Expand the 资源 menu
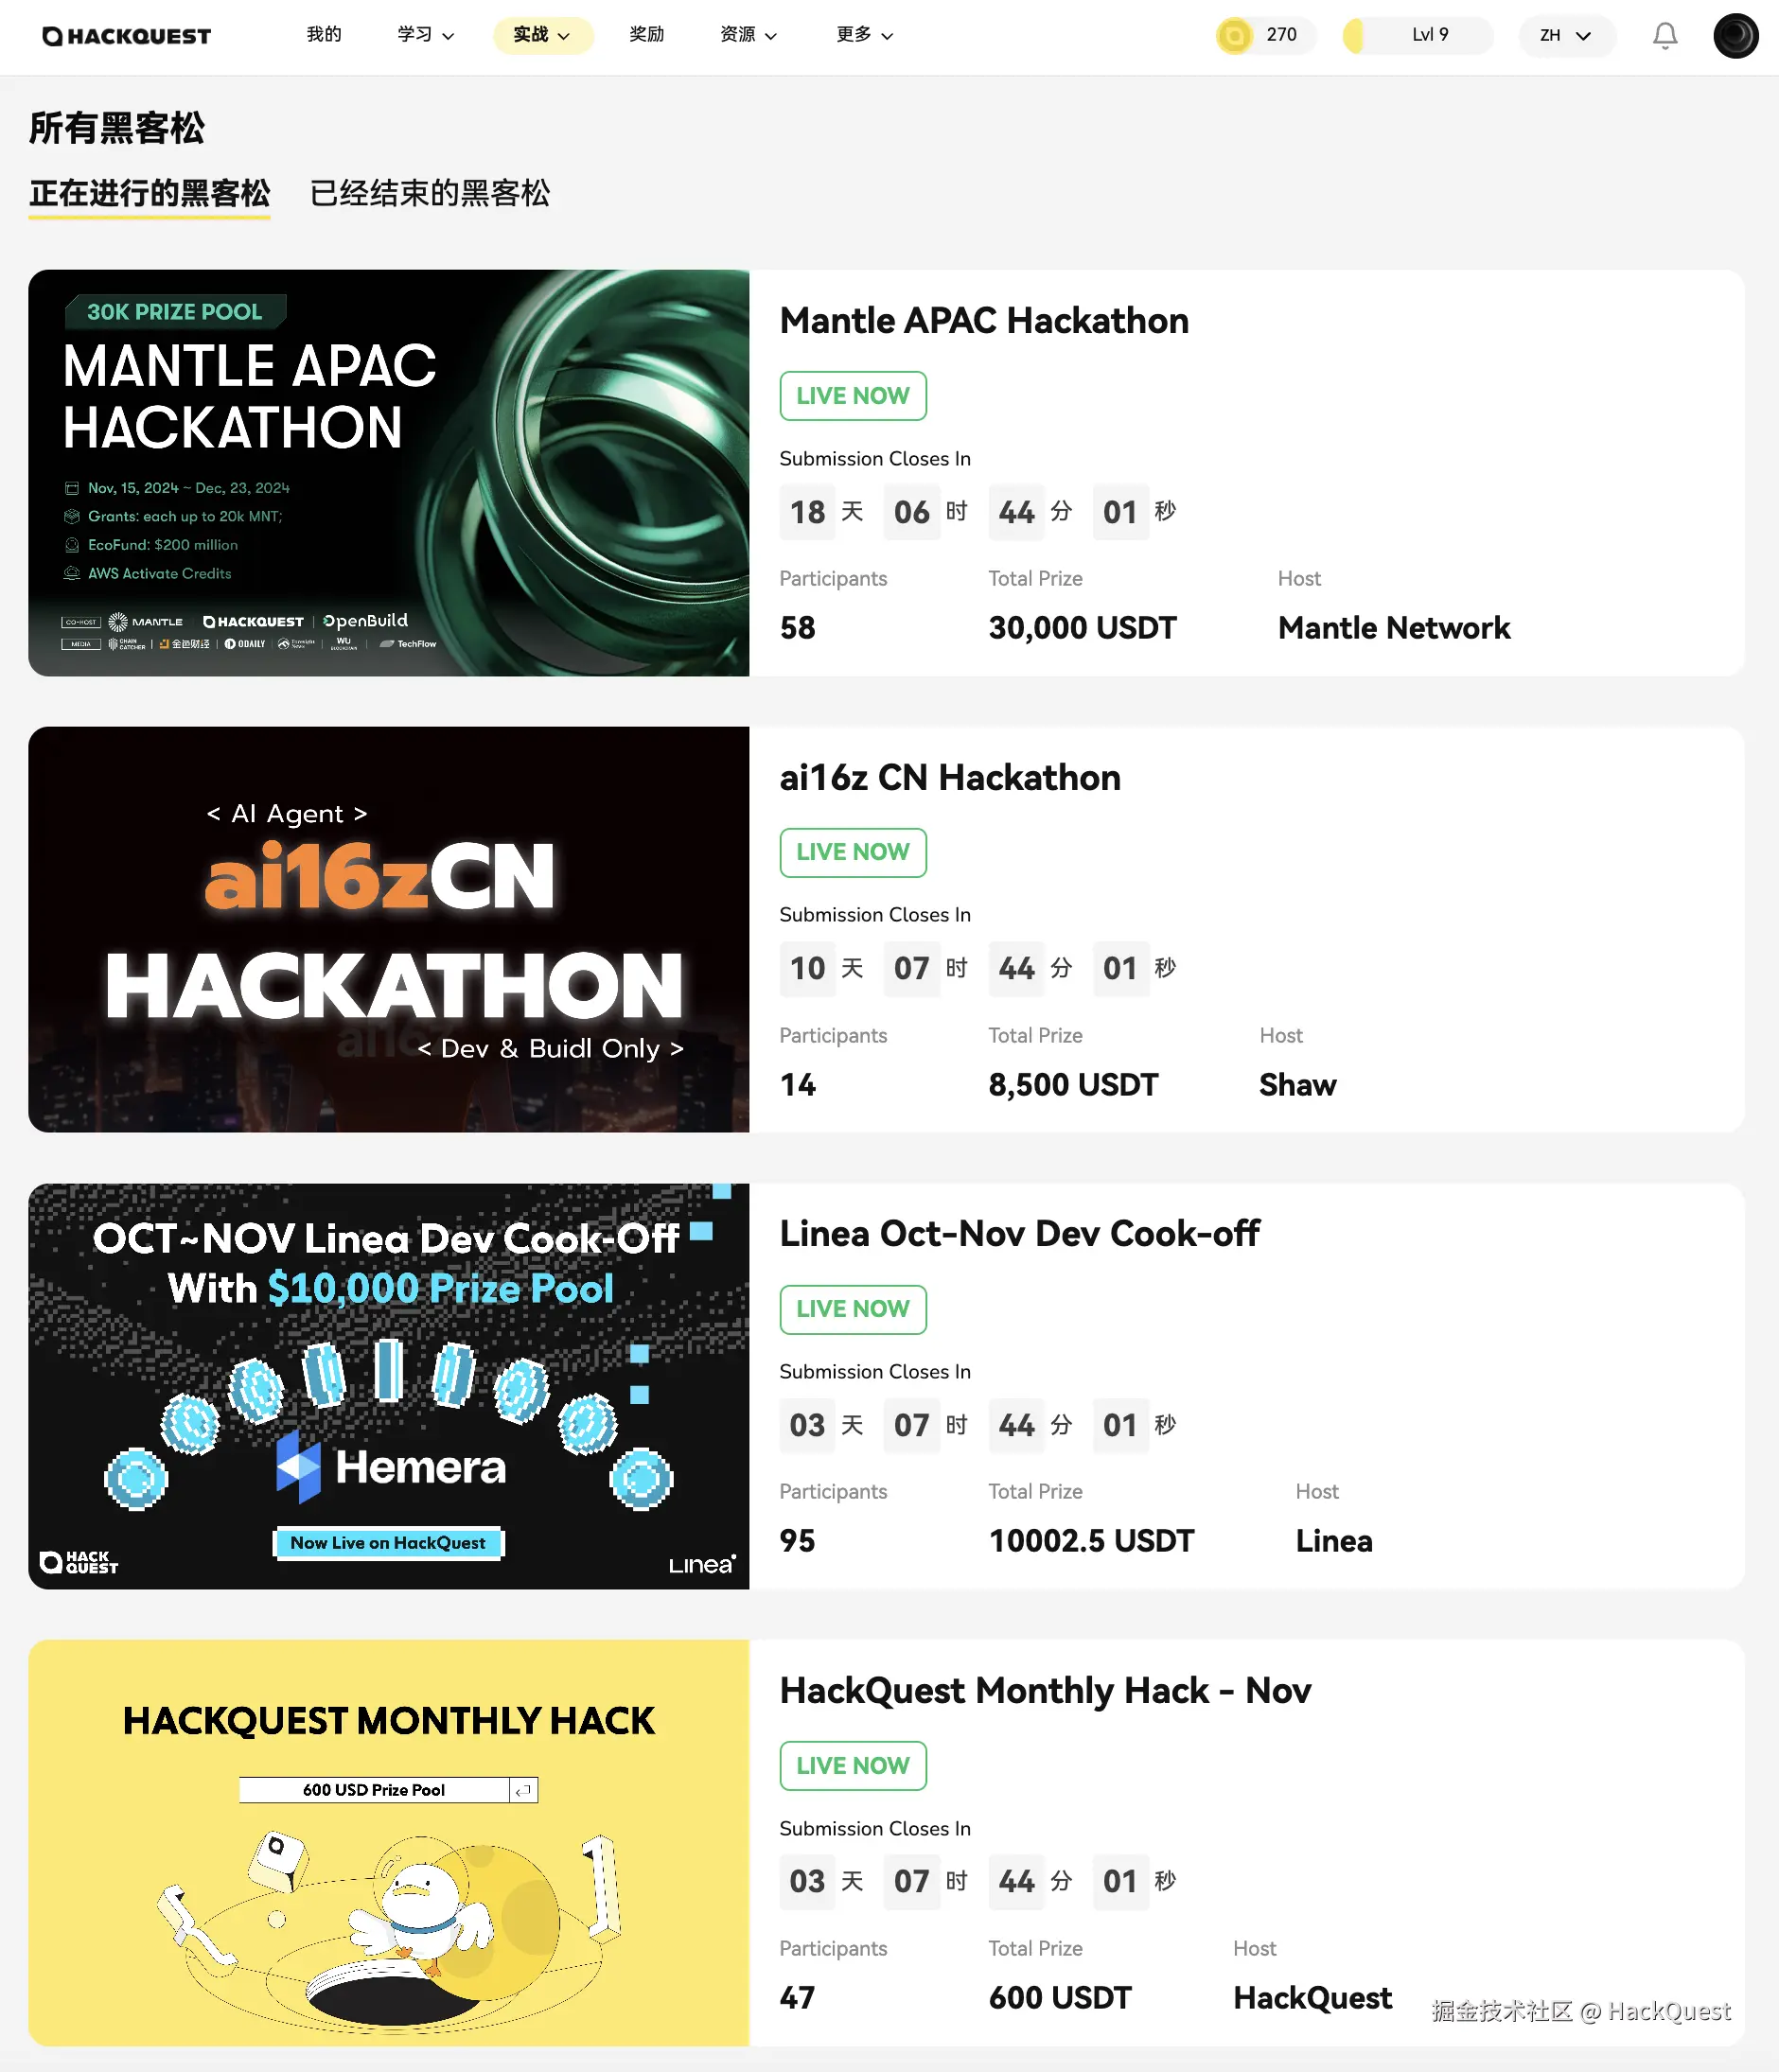1779x2072 pixels. (747, 35)
